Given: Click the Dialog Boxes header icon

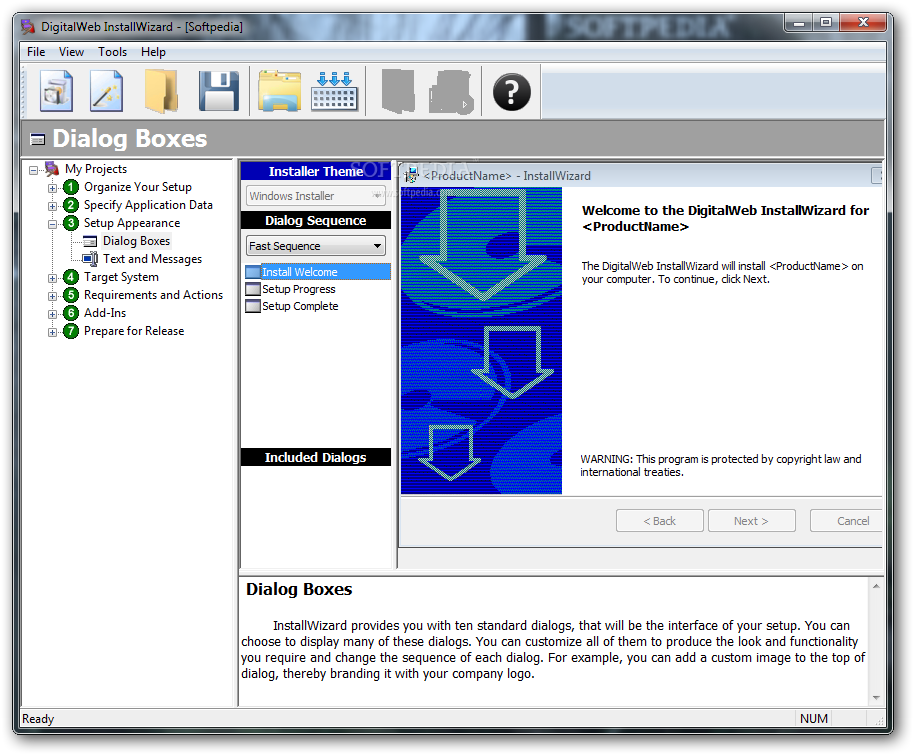Looking at the screenshot, I should coord(37,139).
